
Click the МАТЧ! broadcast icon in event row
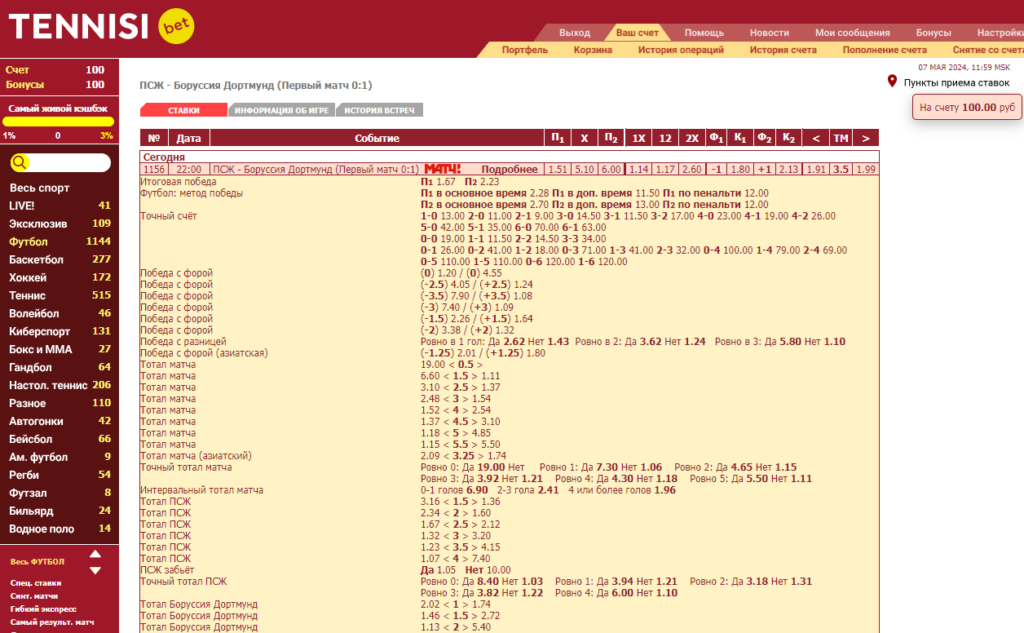click(442, 169)
